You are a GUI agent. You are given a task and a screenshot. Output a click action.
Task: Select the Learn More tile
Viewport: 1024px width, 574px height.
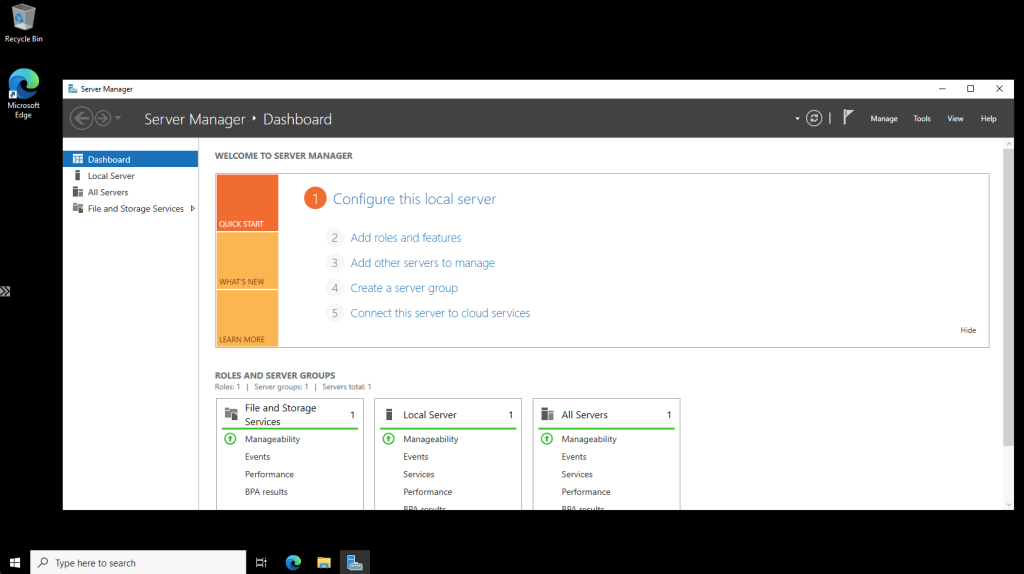pyautogui.click(x=247, y=318)
